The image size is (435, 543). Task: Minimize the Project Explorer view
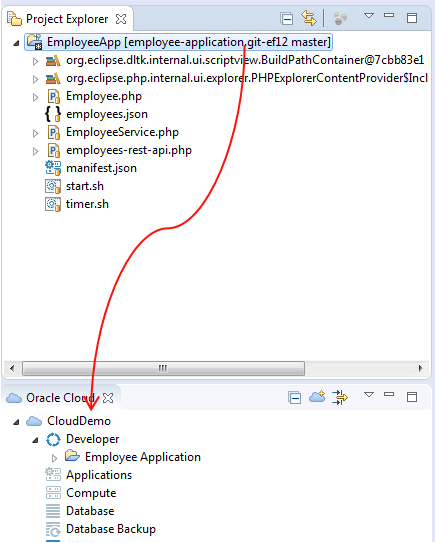pyautogui.click(x=389, y=15)
